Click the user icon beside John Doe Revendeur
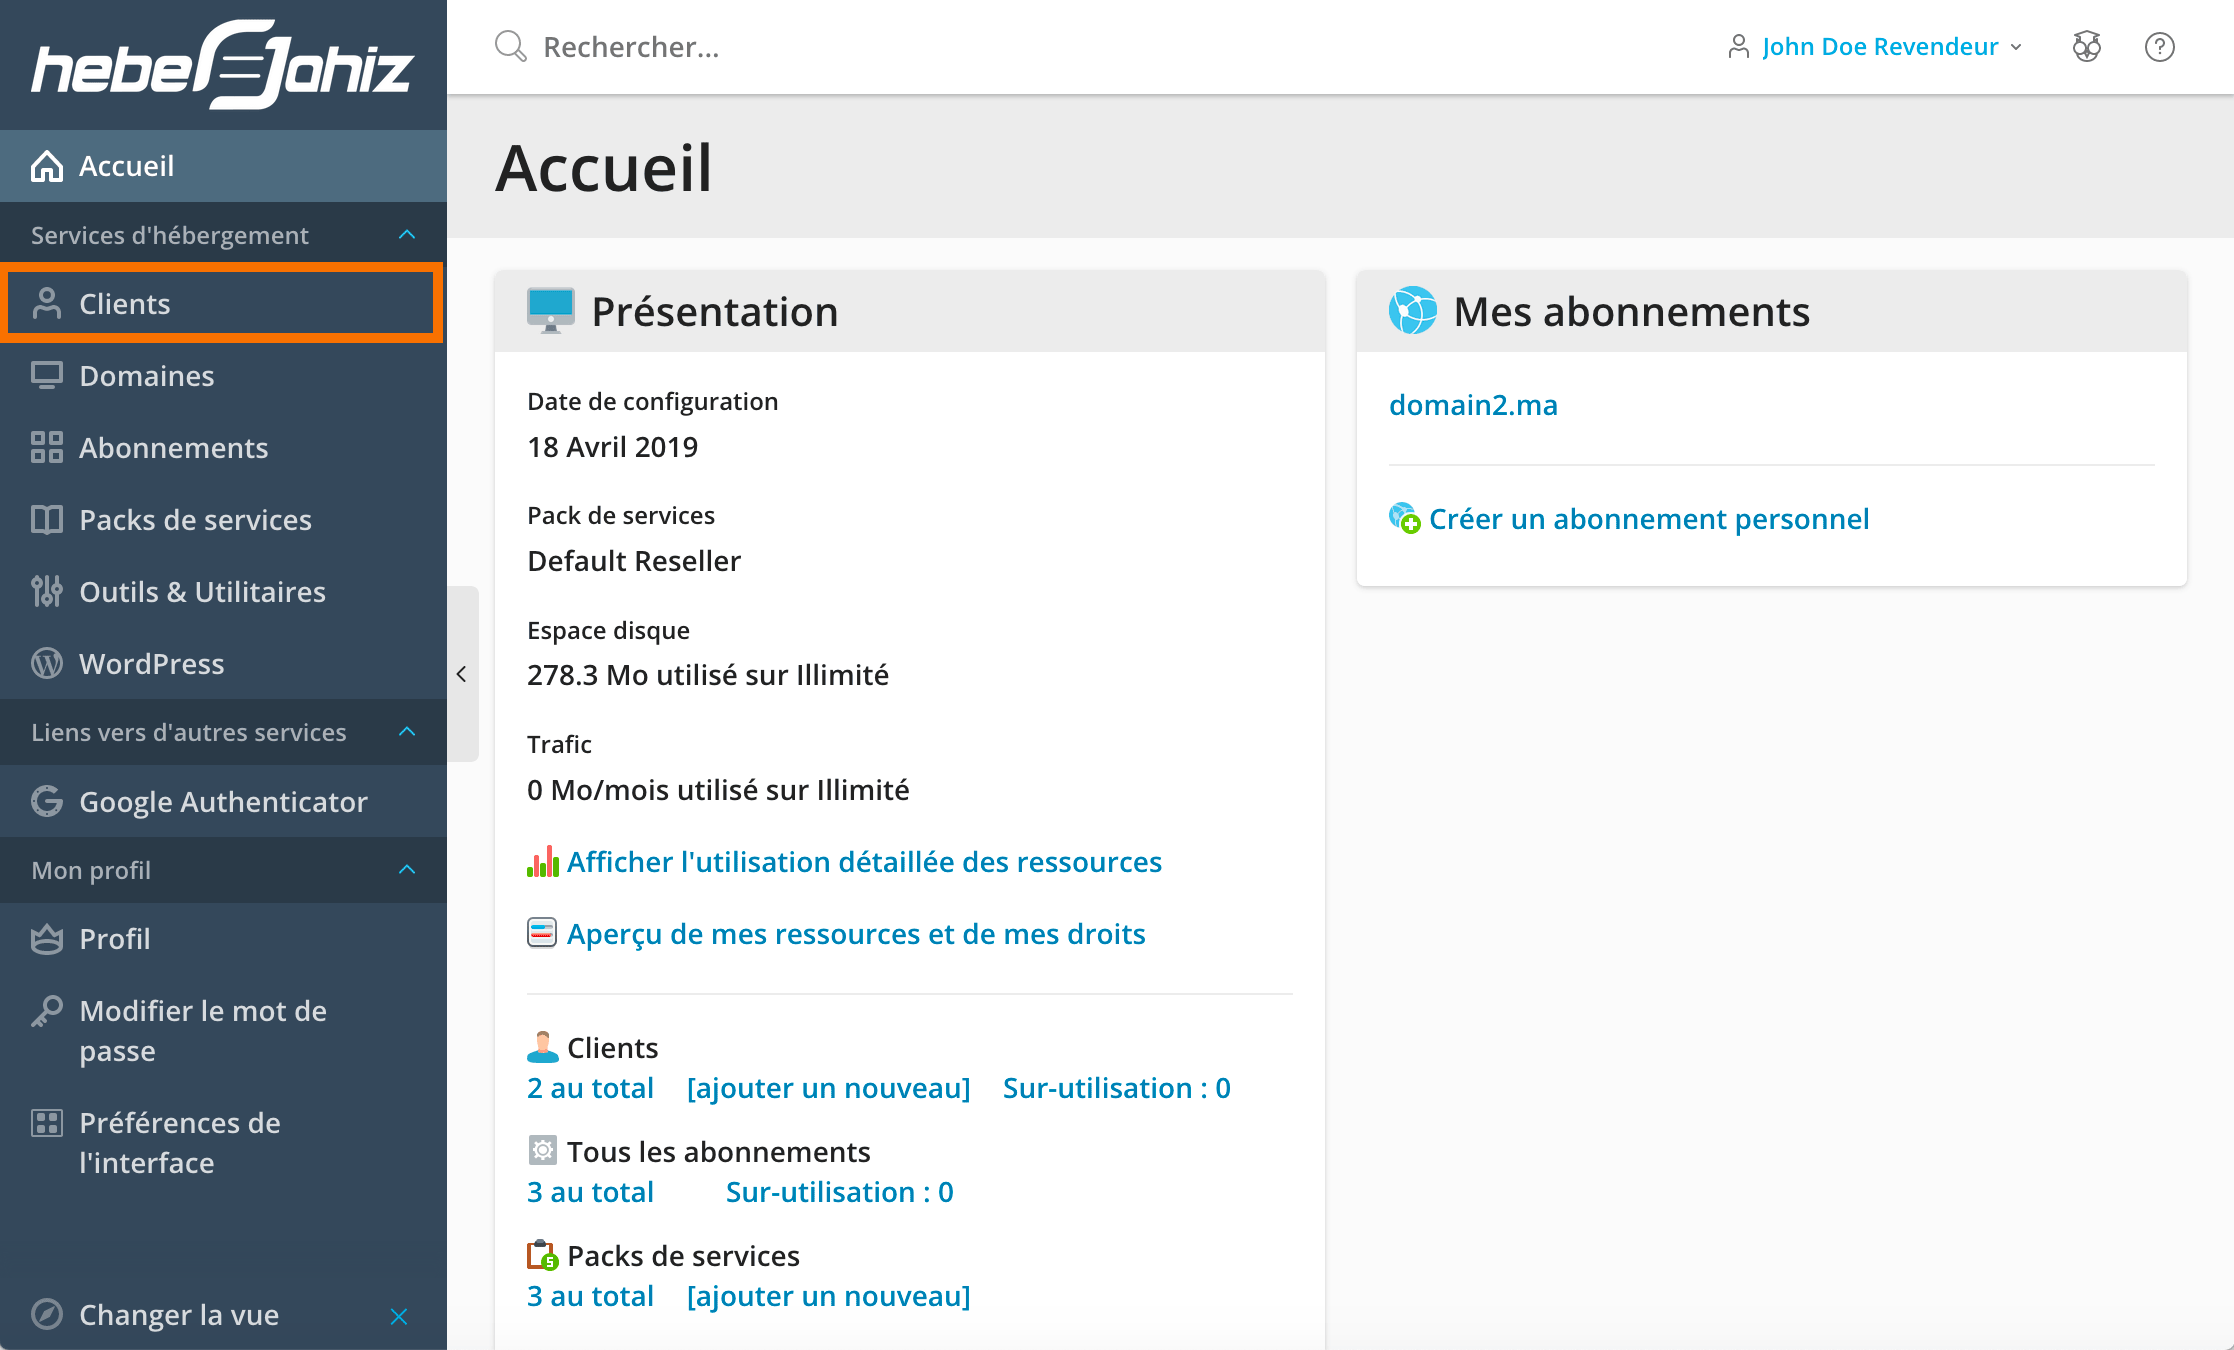 tap(1739, 47)
